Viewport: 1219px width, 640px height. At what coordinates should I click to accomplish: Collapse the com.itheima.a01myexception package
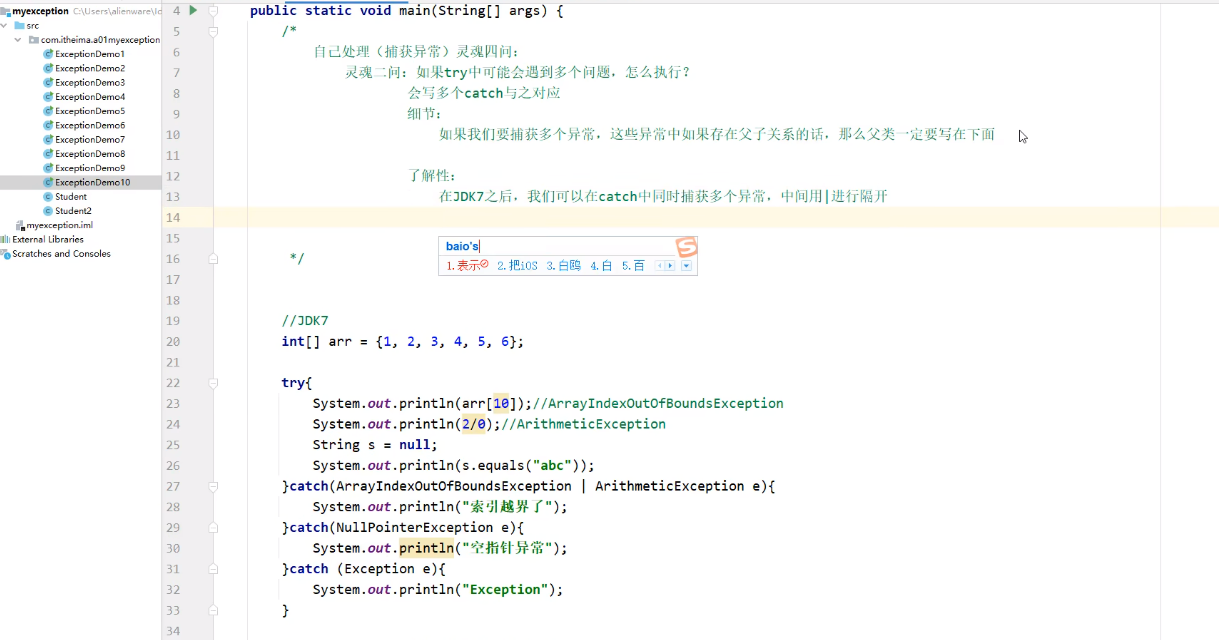point(16,40)
